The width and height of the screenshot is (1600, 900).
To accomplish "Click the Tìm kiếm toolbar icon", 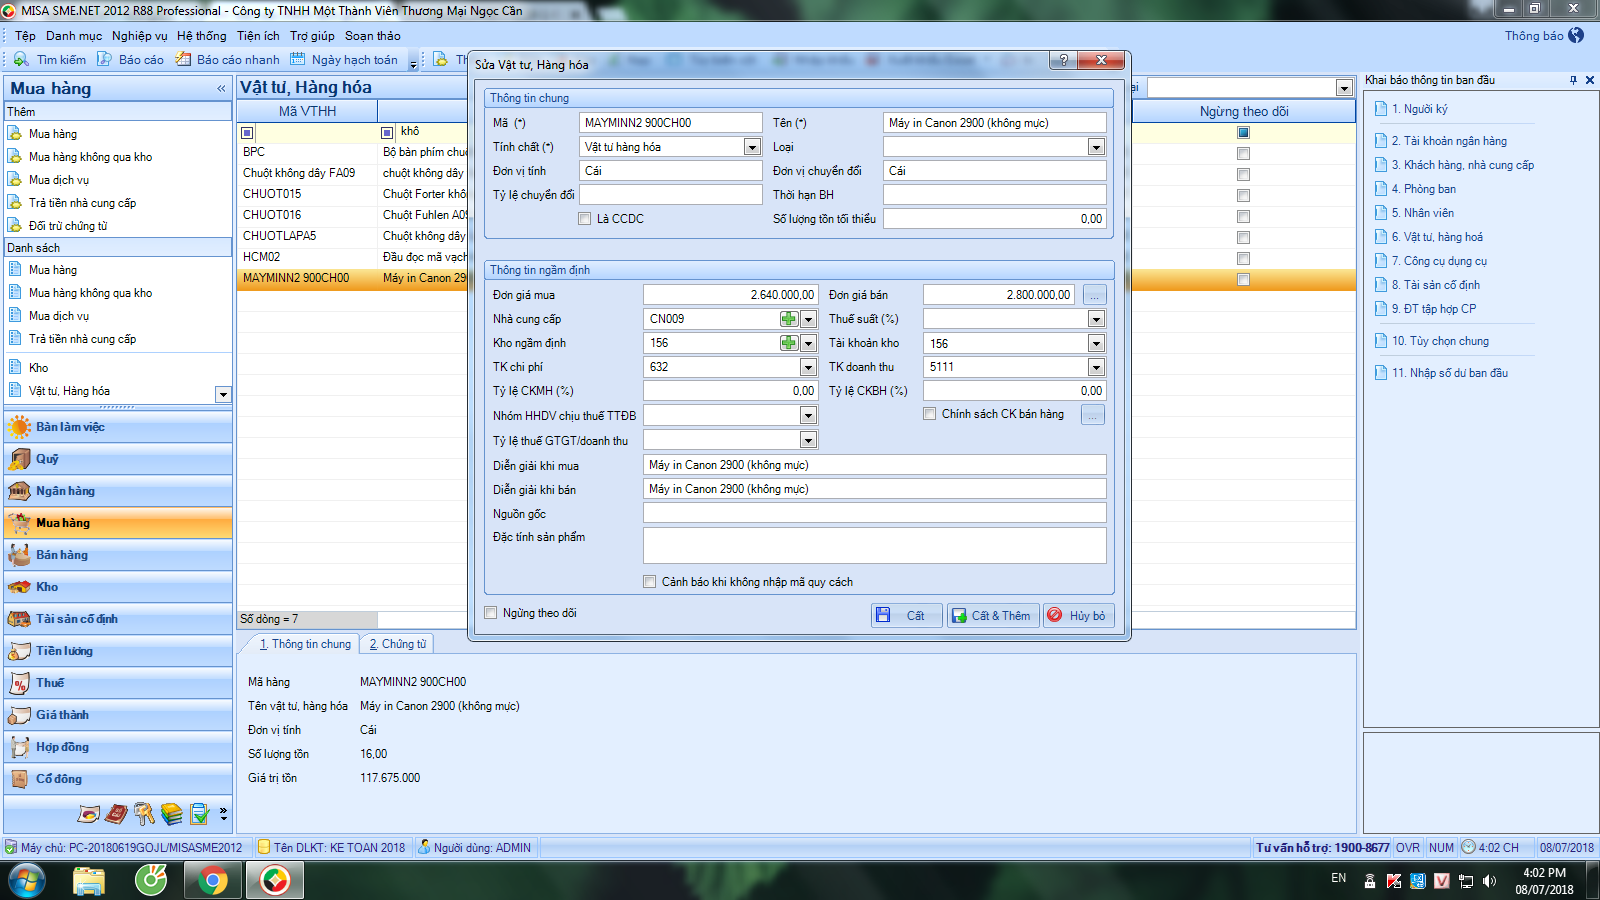I will [21, 60].
